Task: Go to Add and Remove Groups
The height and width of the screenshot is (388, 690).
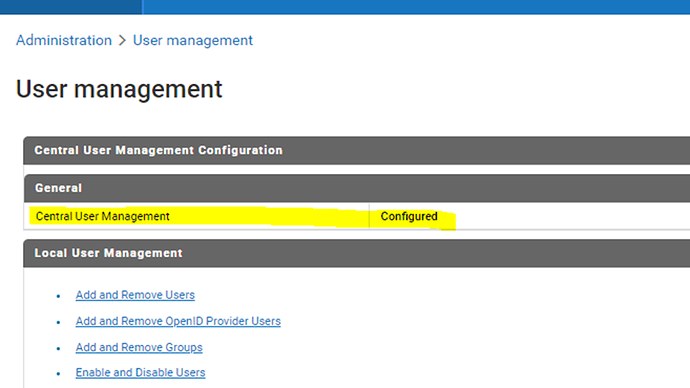Action: click(139, 348)
